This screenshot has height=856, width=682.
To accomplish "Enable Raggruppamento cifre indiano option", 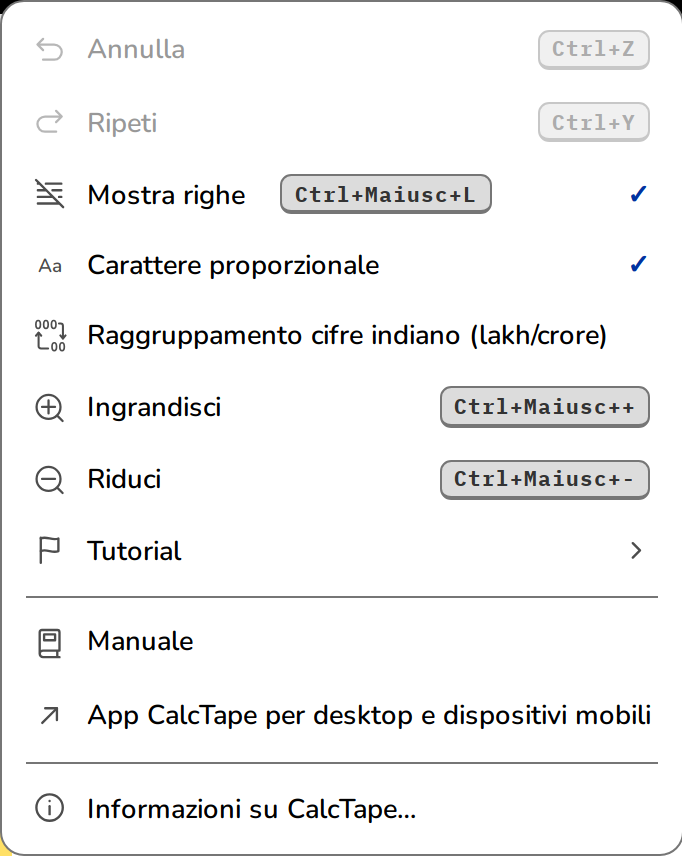I will [x=342, y=335].
